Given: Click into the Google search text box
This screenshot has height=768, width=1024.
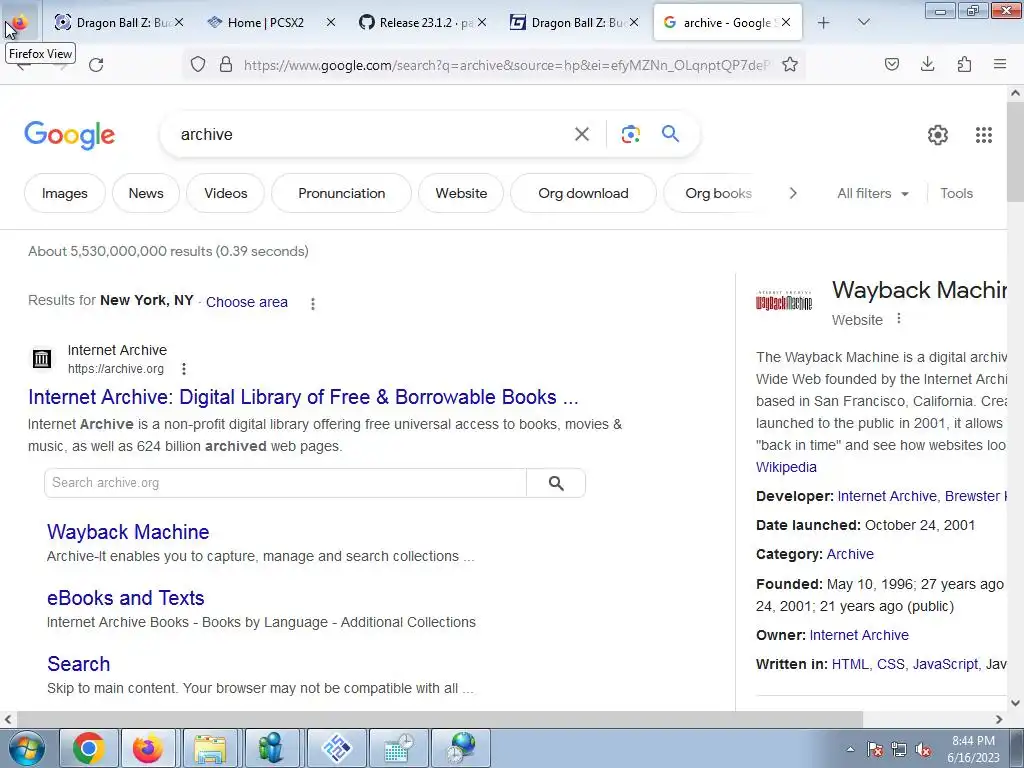Looking at the screenshot, I should click(x=372, y=135).
